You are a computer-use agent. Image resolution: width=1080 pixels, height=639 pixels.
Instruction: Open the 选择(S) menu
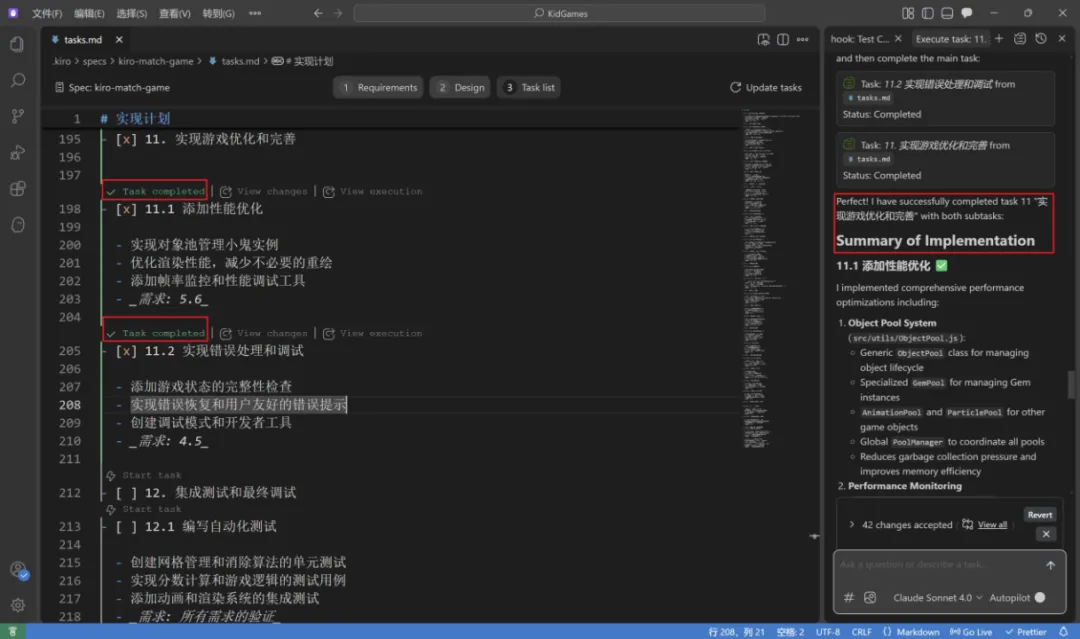(x=132, y=13)
